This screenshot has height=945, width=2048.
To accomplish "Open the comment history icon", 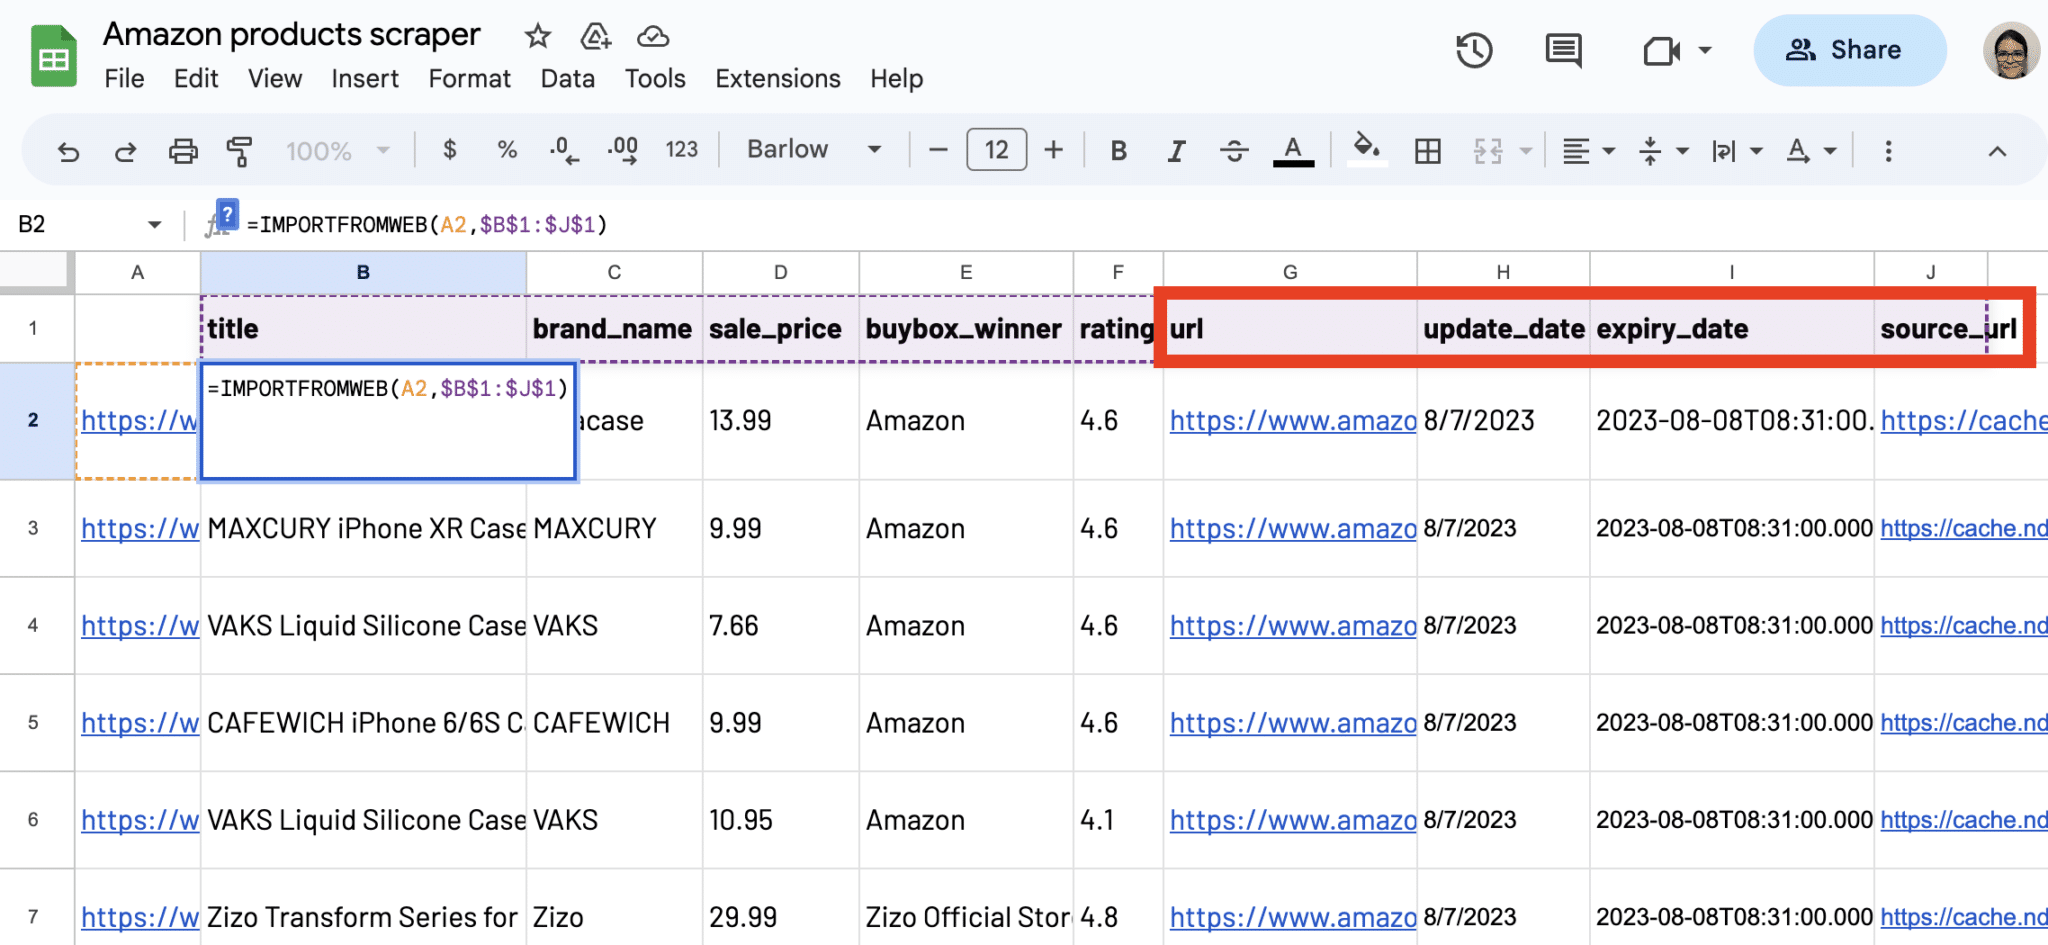I will (1562, 49).
